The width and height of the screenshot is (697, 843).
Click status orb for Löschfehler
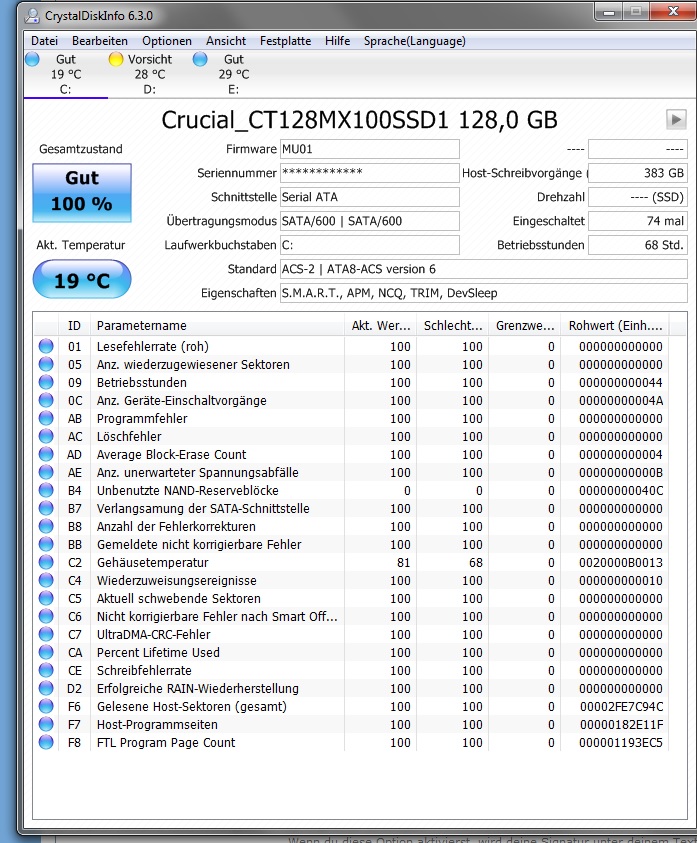[46, 436]
